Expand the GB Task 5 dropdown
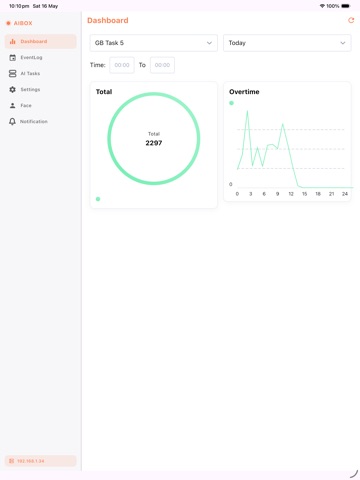360x480 pixels. (154, 43)
